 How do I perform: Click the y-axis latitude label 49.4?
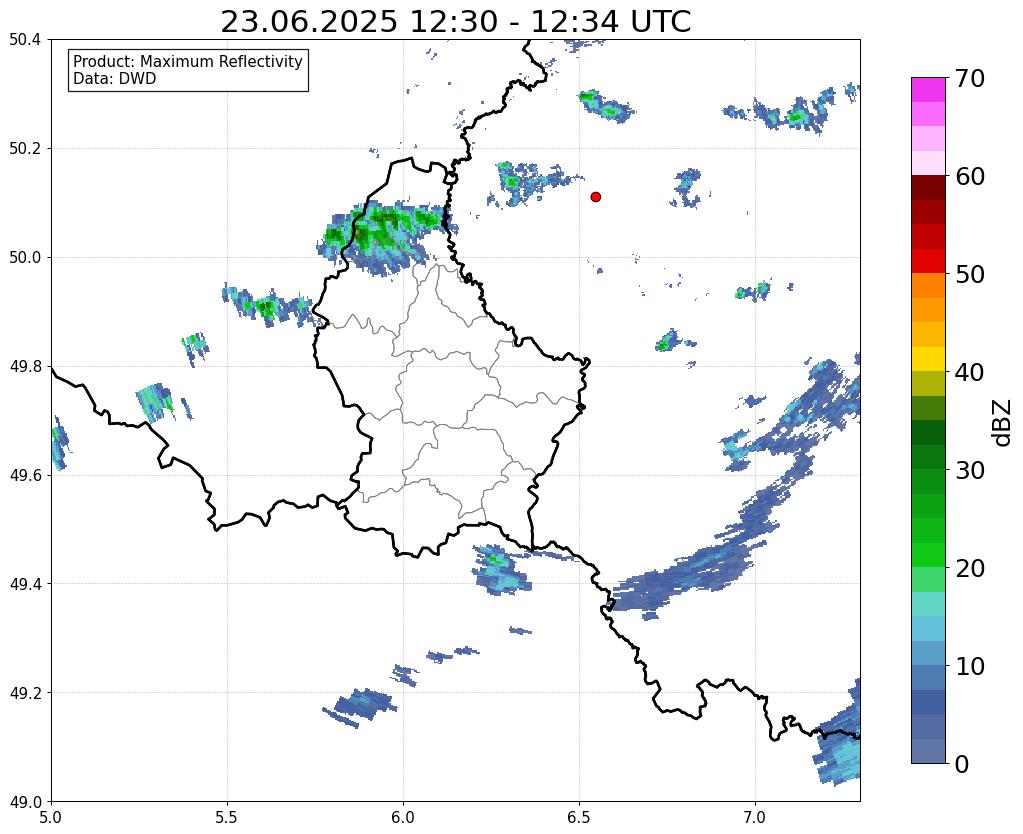pos(25,584)
